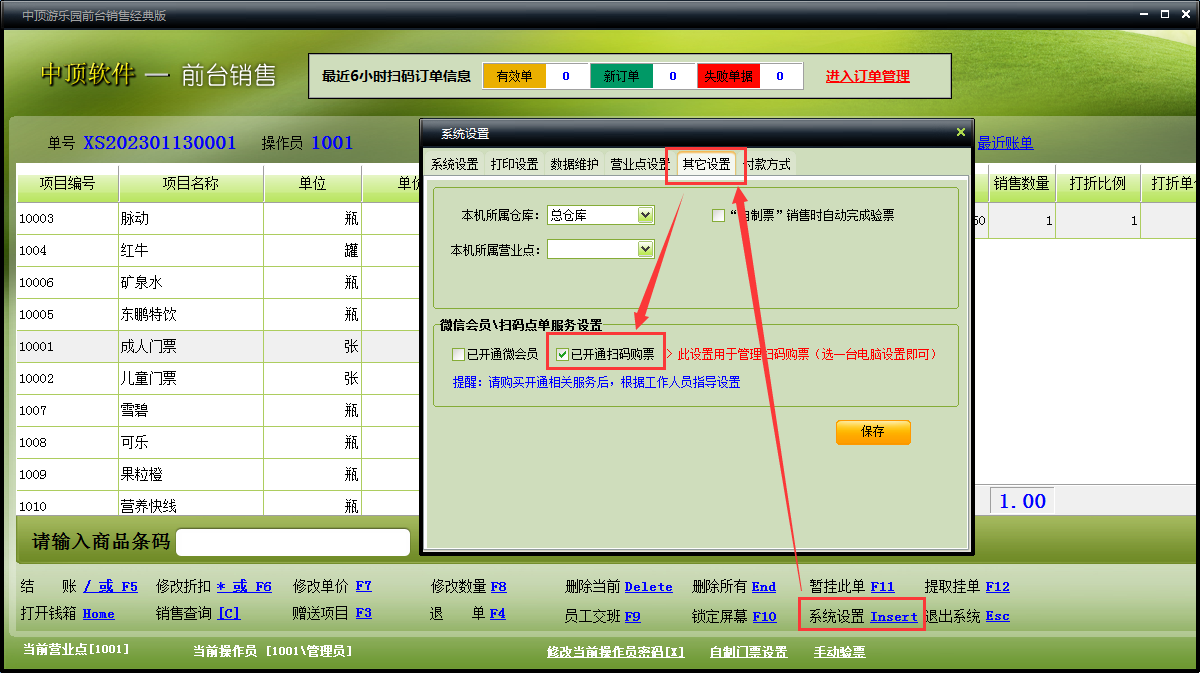1200x673 pixels.
Task: Open the 进入订单管理 link
Action: pyautogui.click(x=867, y=76)
